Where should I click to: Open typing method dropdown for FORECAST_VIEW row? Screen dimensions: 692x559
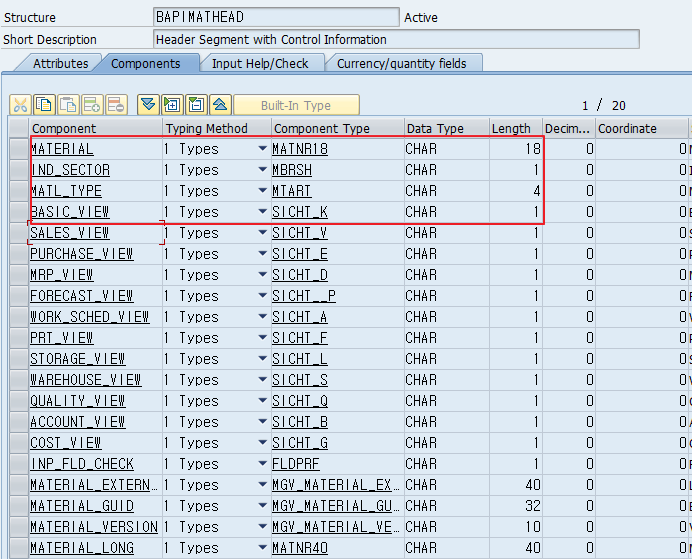(x=263, y=296)
